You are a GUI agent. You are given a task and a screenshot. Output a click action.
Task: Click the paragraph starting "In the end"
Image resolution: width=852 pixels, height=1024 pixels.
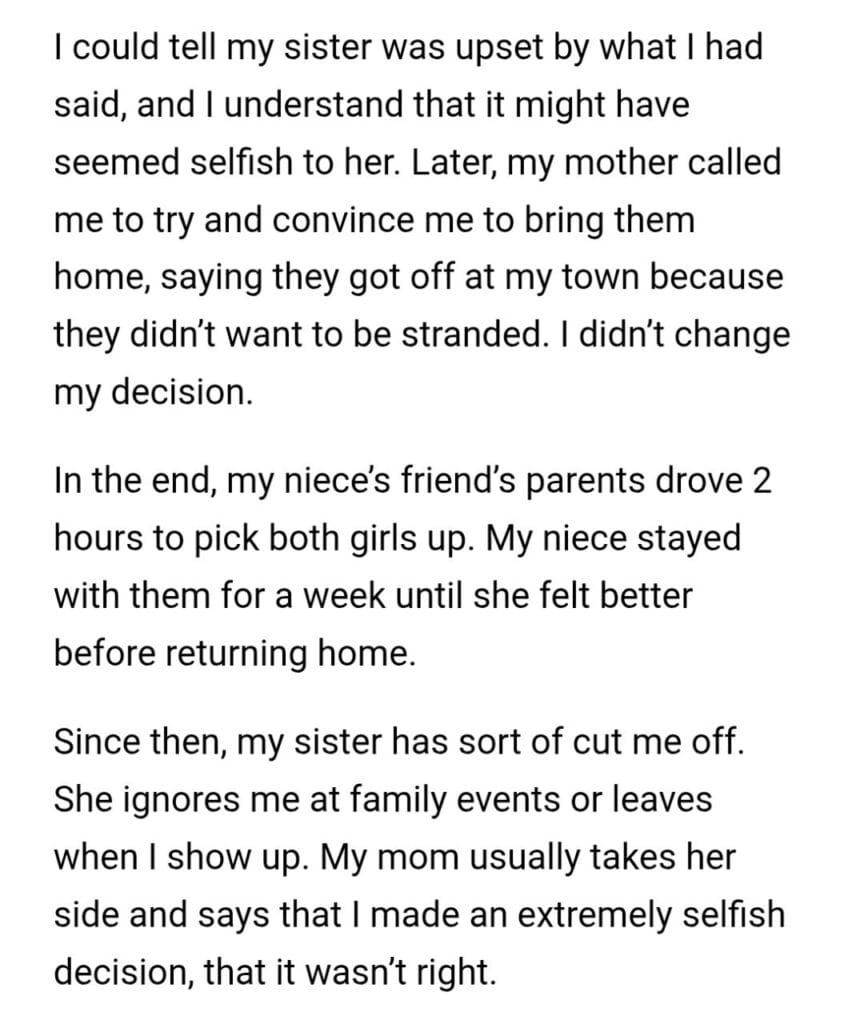[410, 568]
